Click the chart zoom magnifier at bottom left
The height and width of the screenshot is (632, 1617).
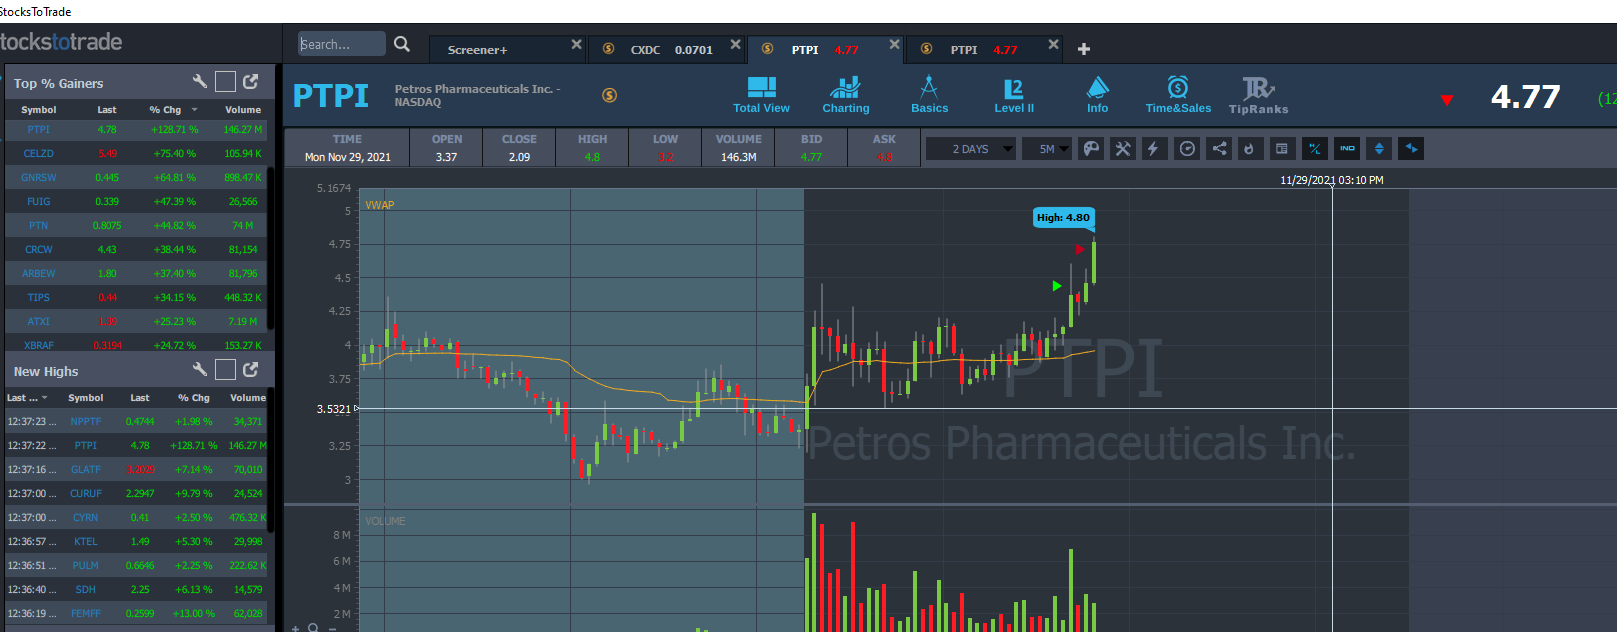point(313,628)
